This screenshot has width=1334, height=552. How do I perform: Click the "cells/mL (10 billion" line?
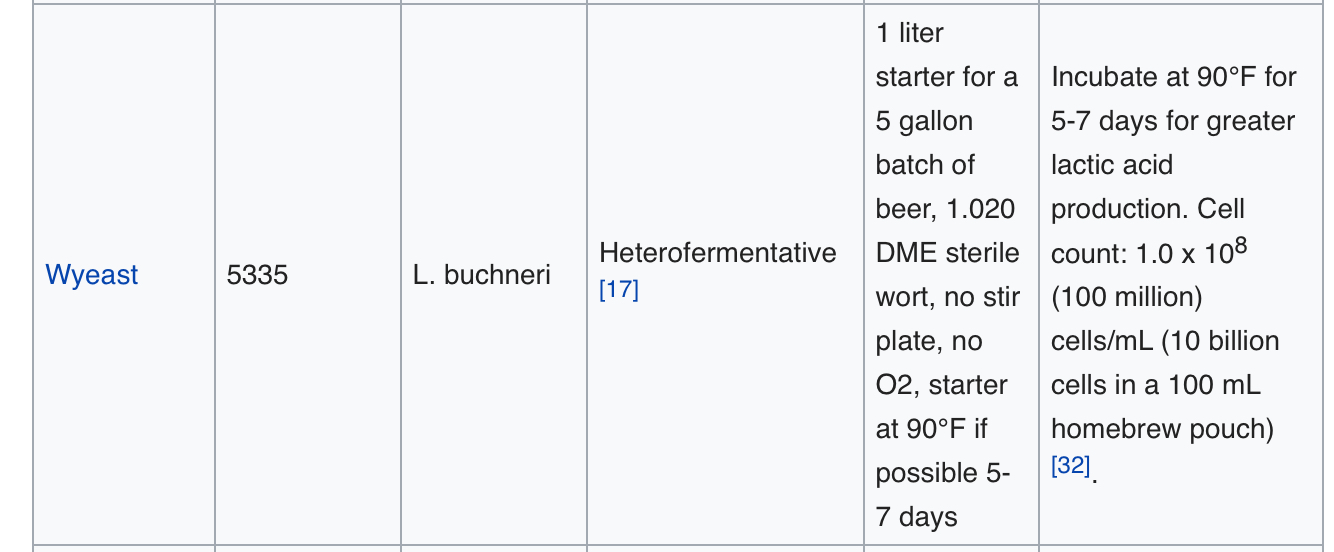[1165, 341]
